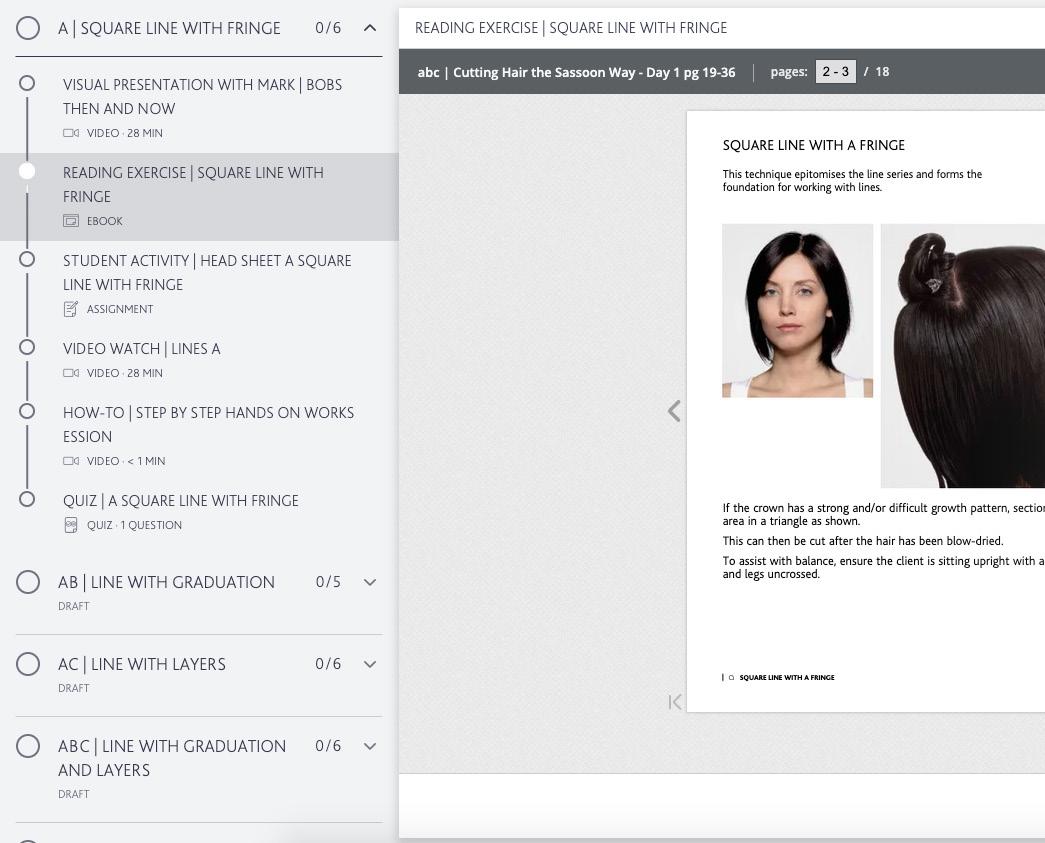Open Student Activity | Head Sheet A assignment
The height and width of the screenshot is (843, 1045).
click(x=207, y=273)
